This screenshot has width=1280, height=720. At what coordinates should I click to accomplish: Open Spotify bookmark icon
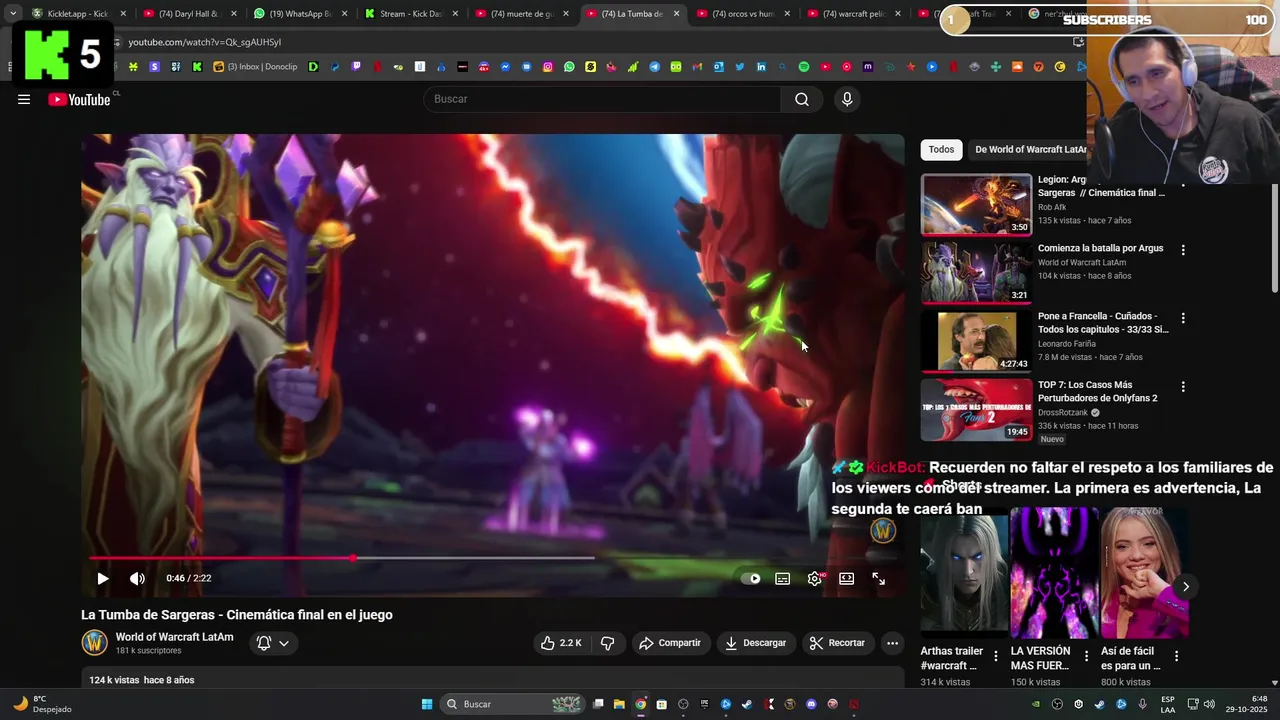click(x=804, y=67)
